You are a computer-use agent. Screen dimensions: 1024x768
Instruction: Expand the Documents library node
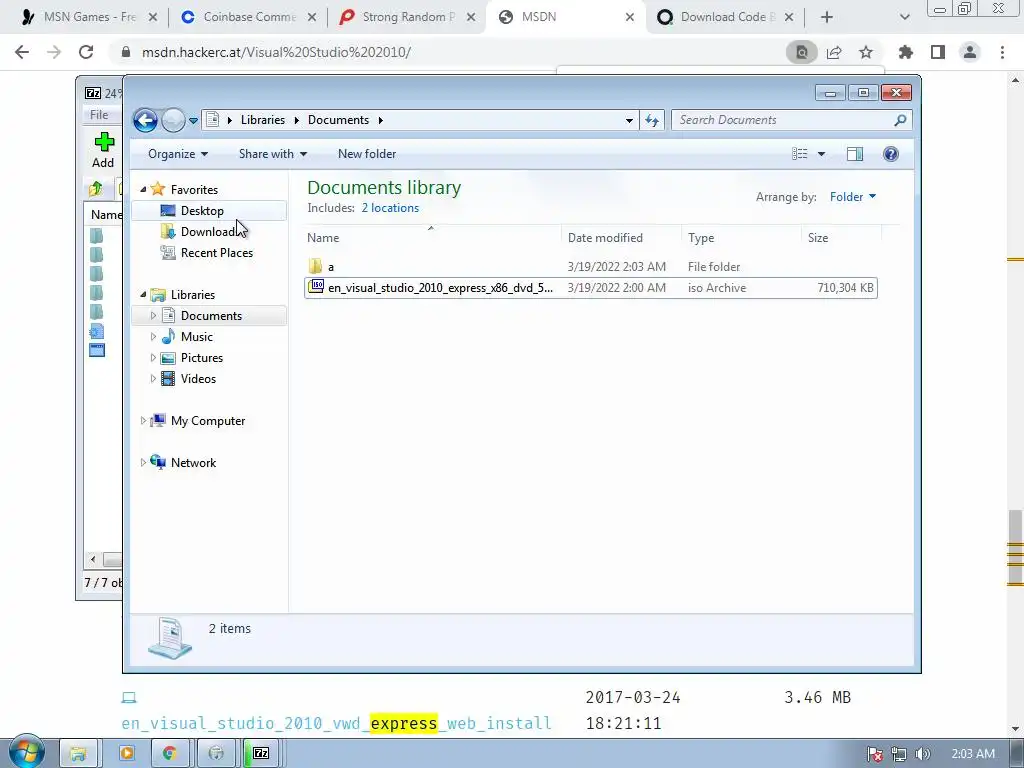click(x=153, y=315)
